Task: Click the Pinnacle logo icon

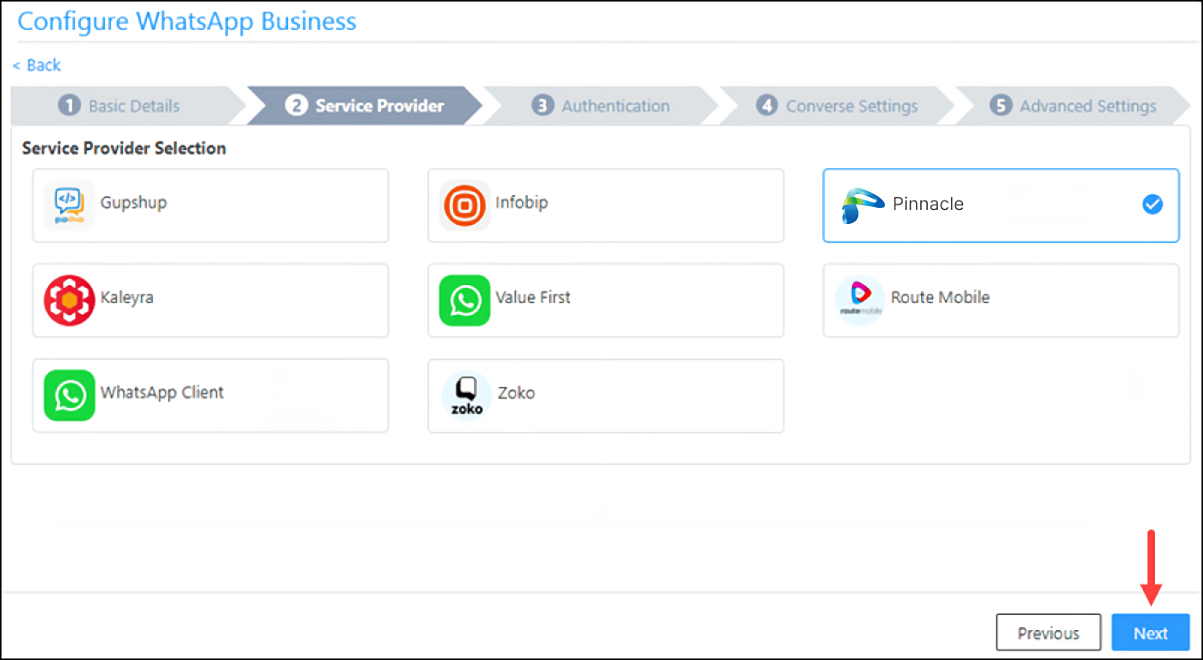Action: (861, 205)
